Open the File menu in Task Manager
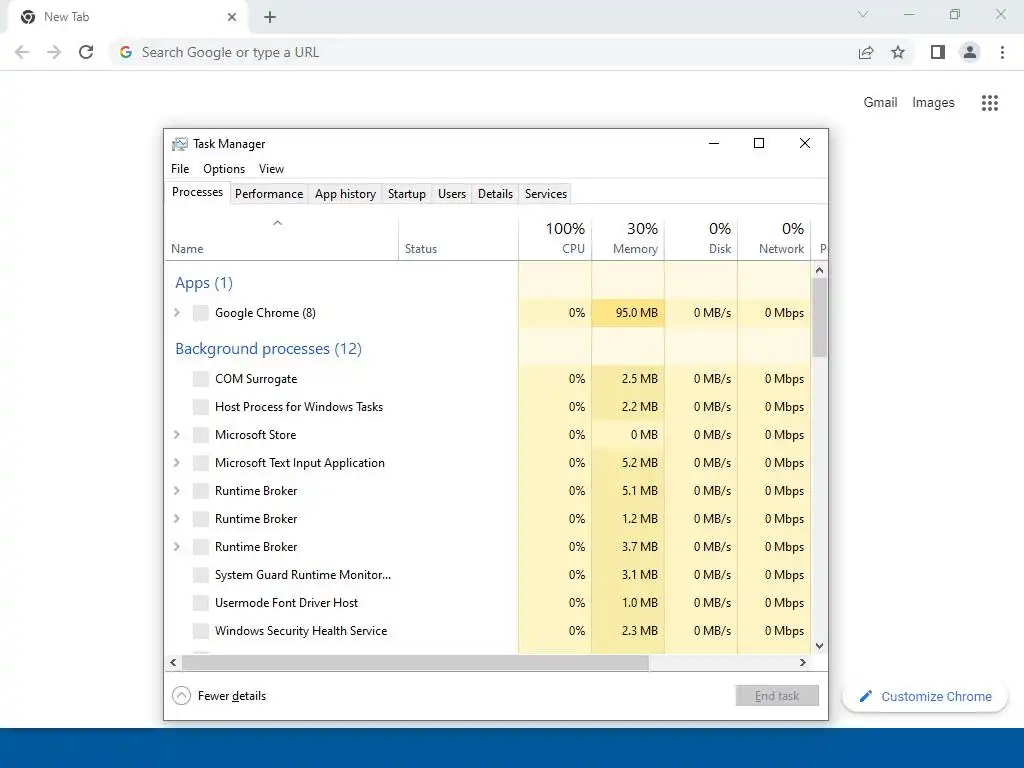Viewport: 1024px width, 768px height. tap(180, 169)
